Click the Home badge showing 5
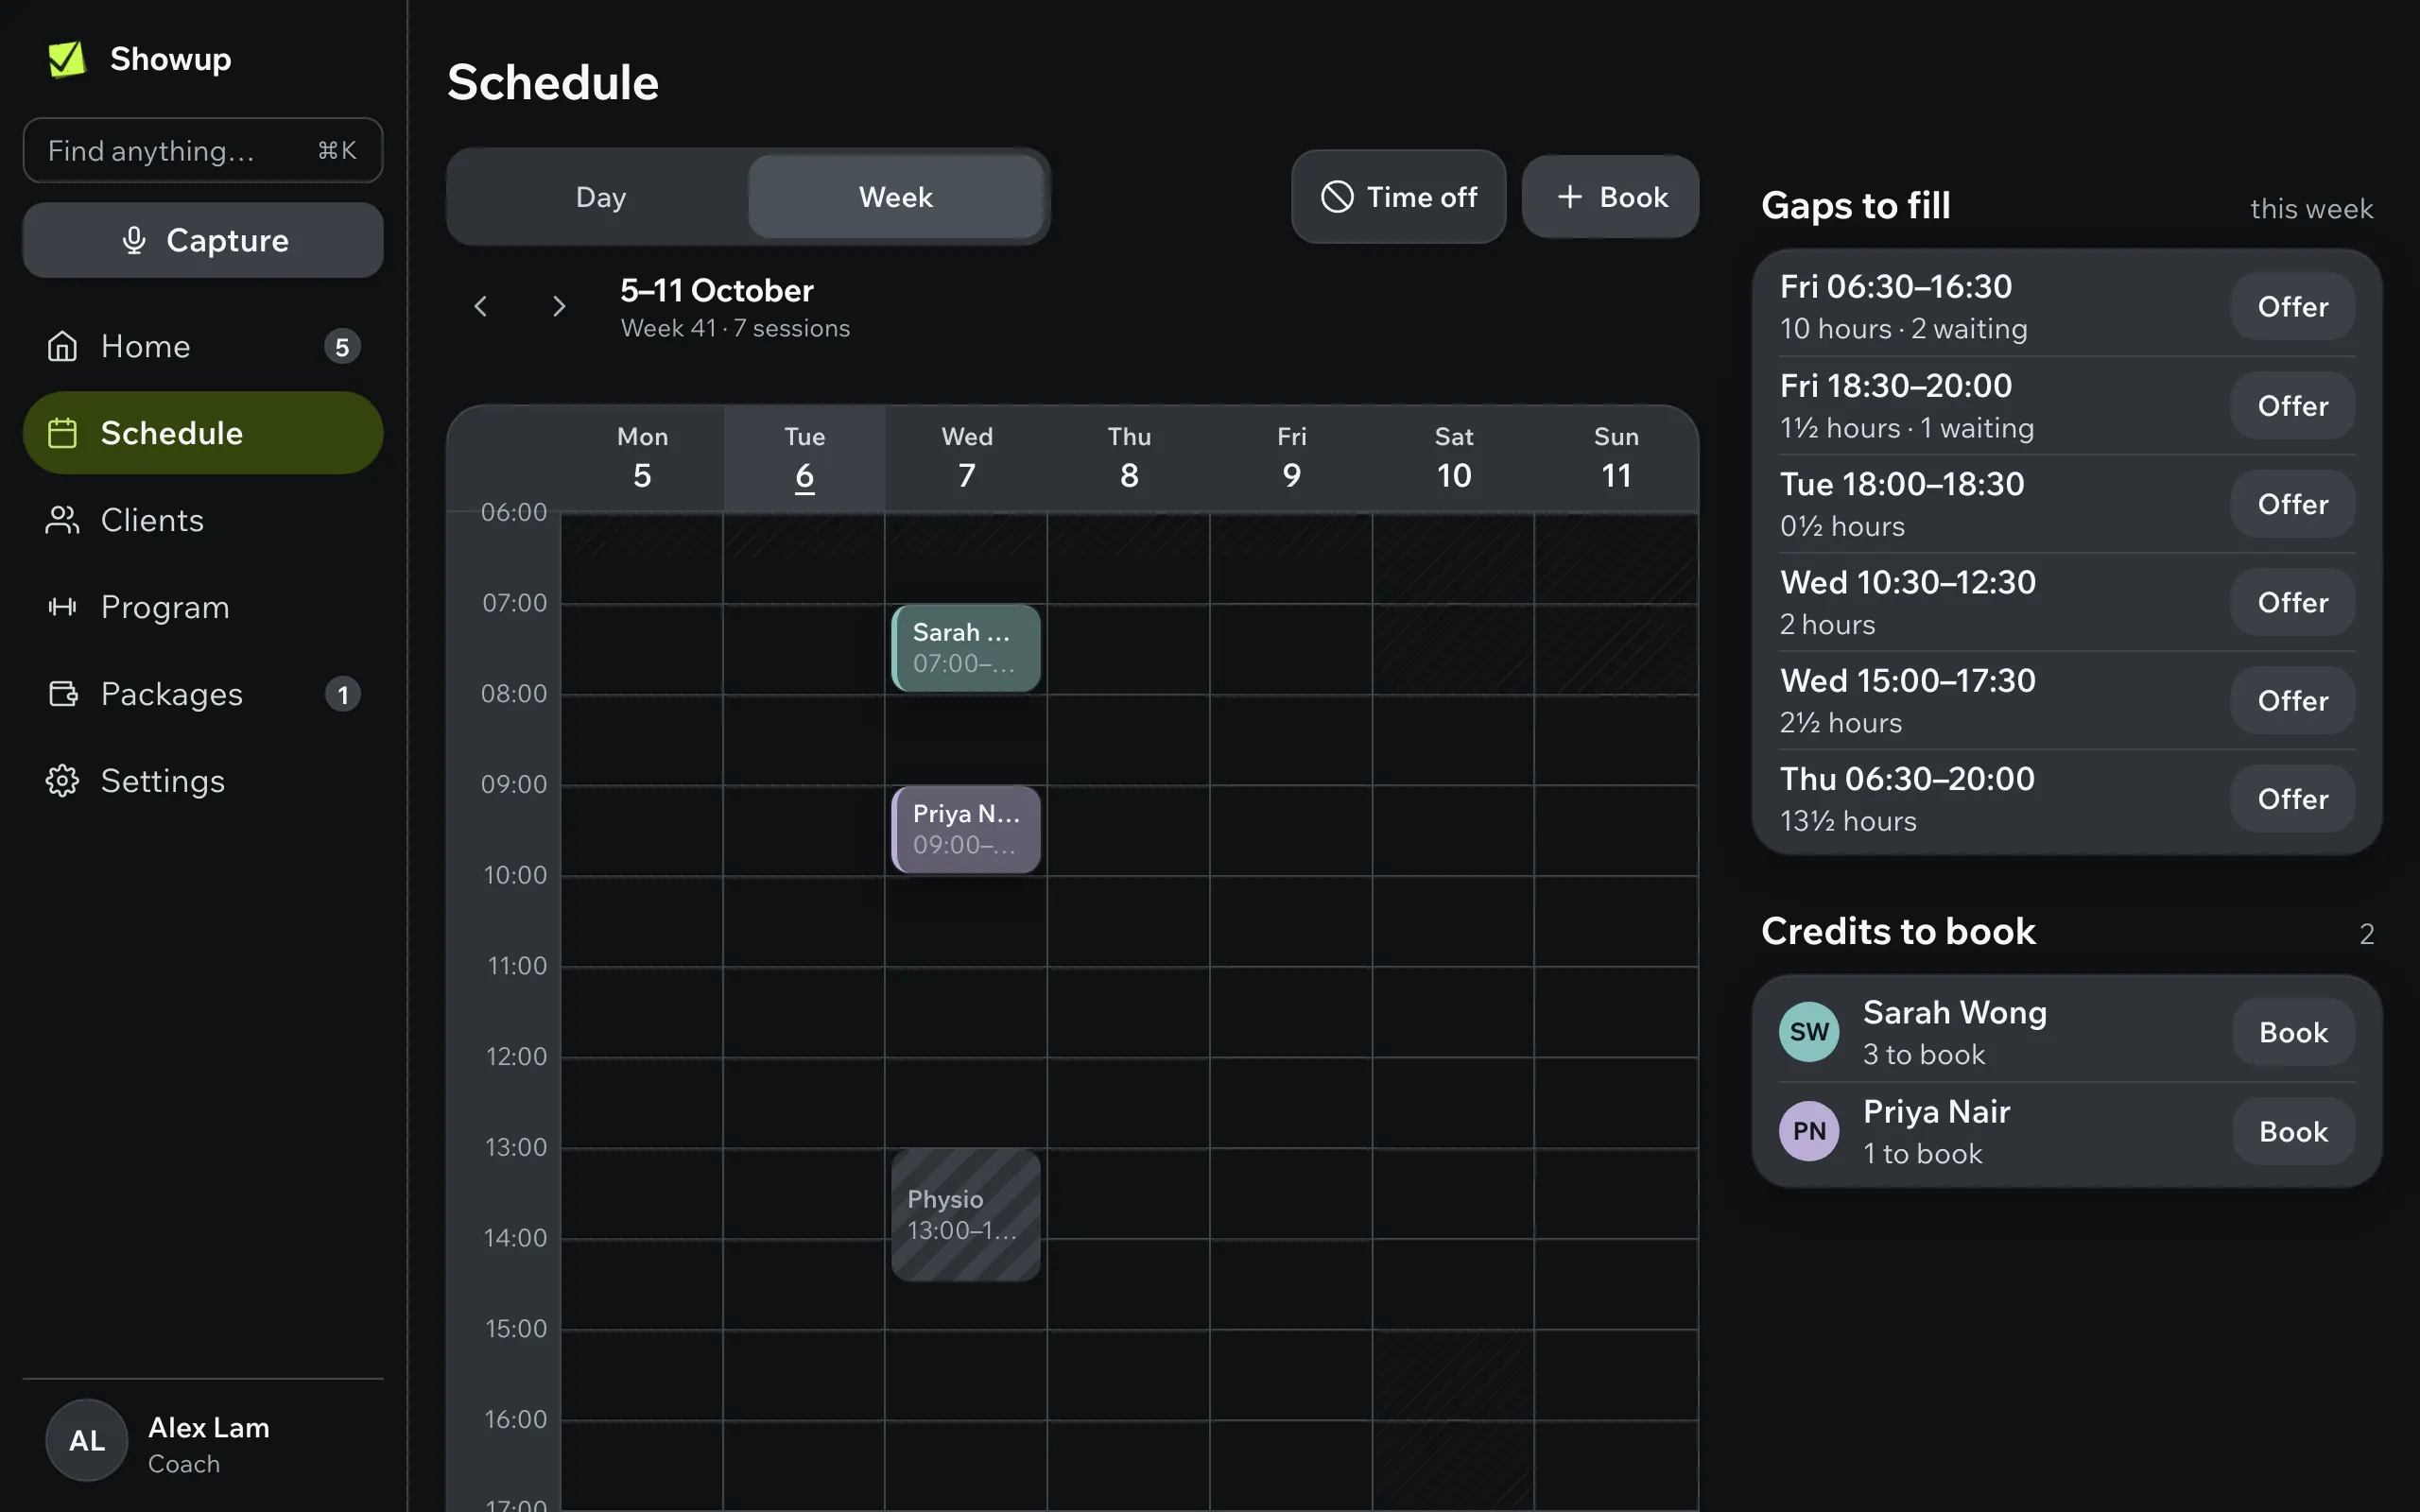 [342, 347]
